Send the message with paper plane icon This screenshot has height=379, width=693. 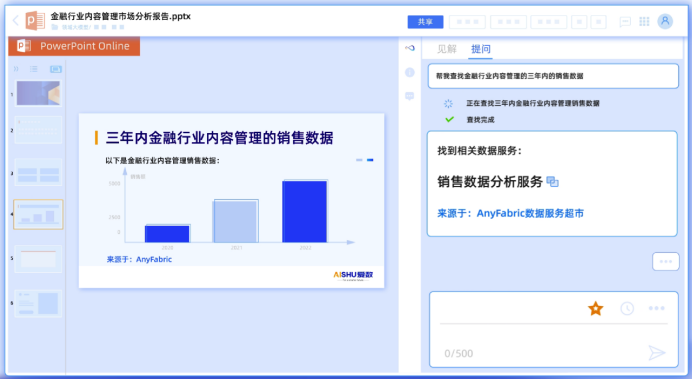click(x=657, y=352)
